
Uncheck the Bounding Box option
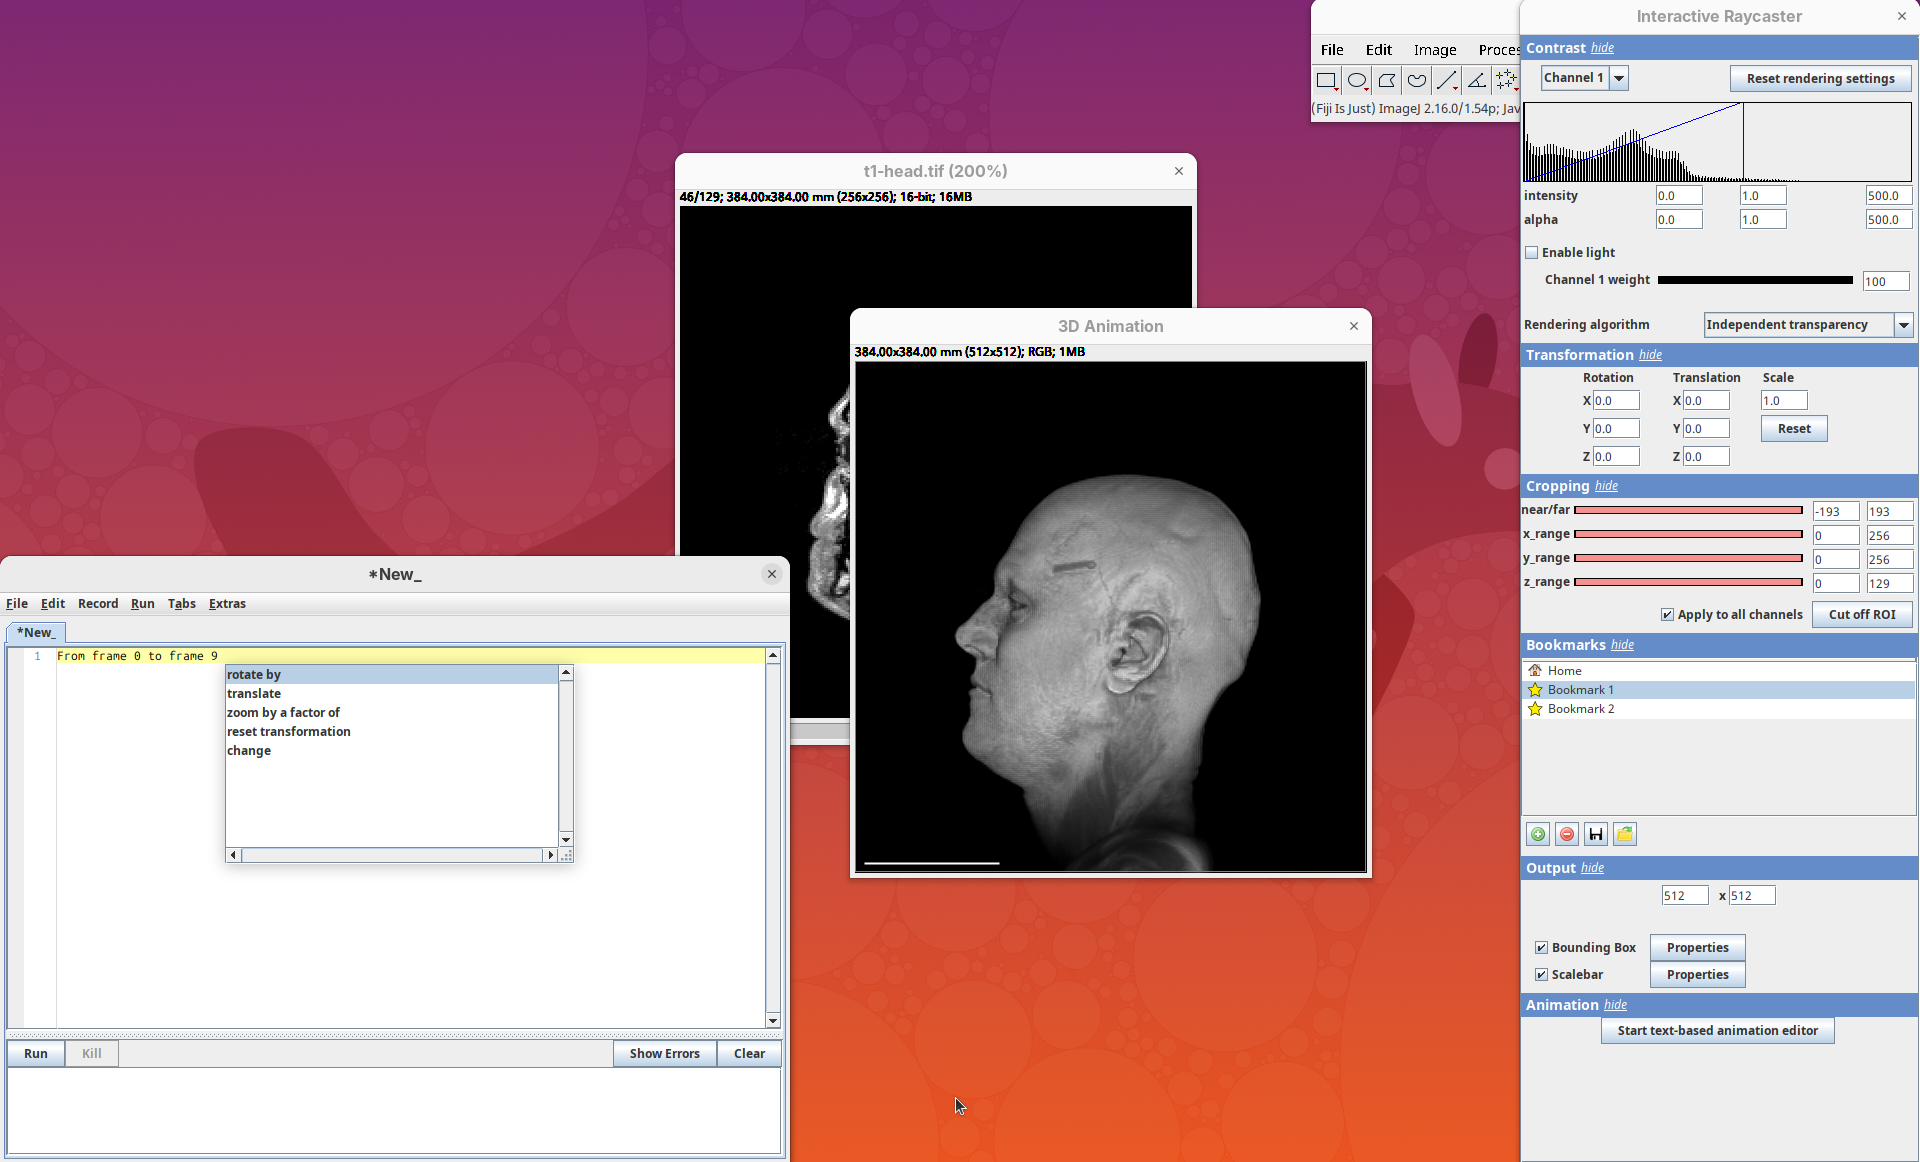click(x=1541, y=947)
